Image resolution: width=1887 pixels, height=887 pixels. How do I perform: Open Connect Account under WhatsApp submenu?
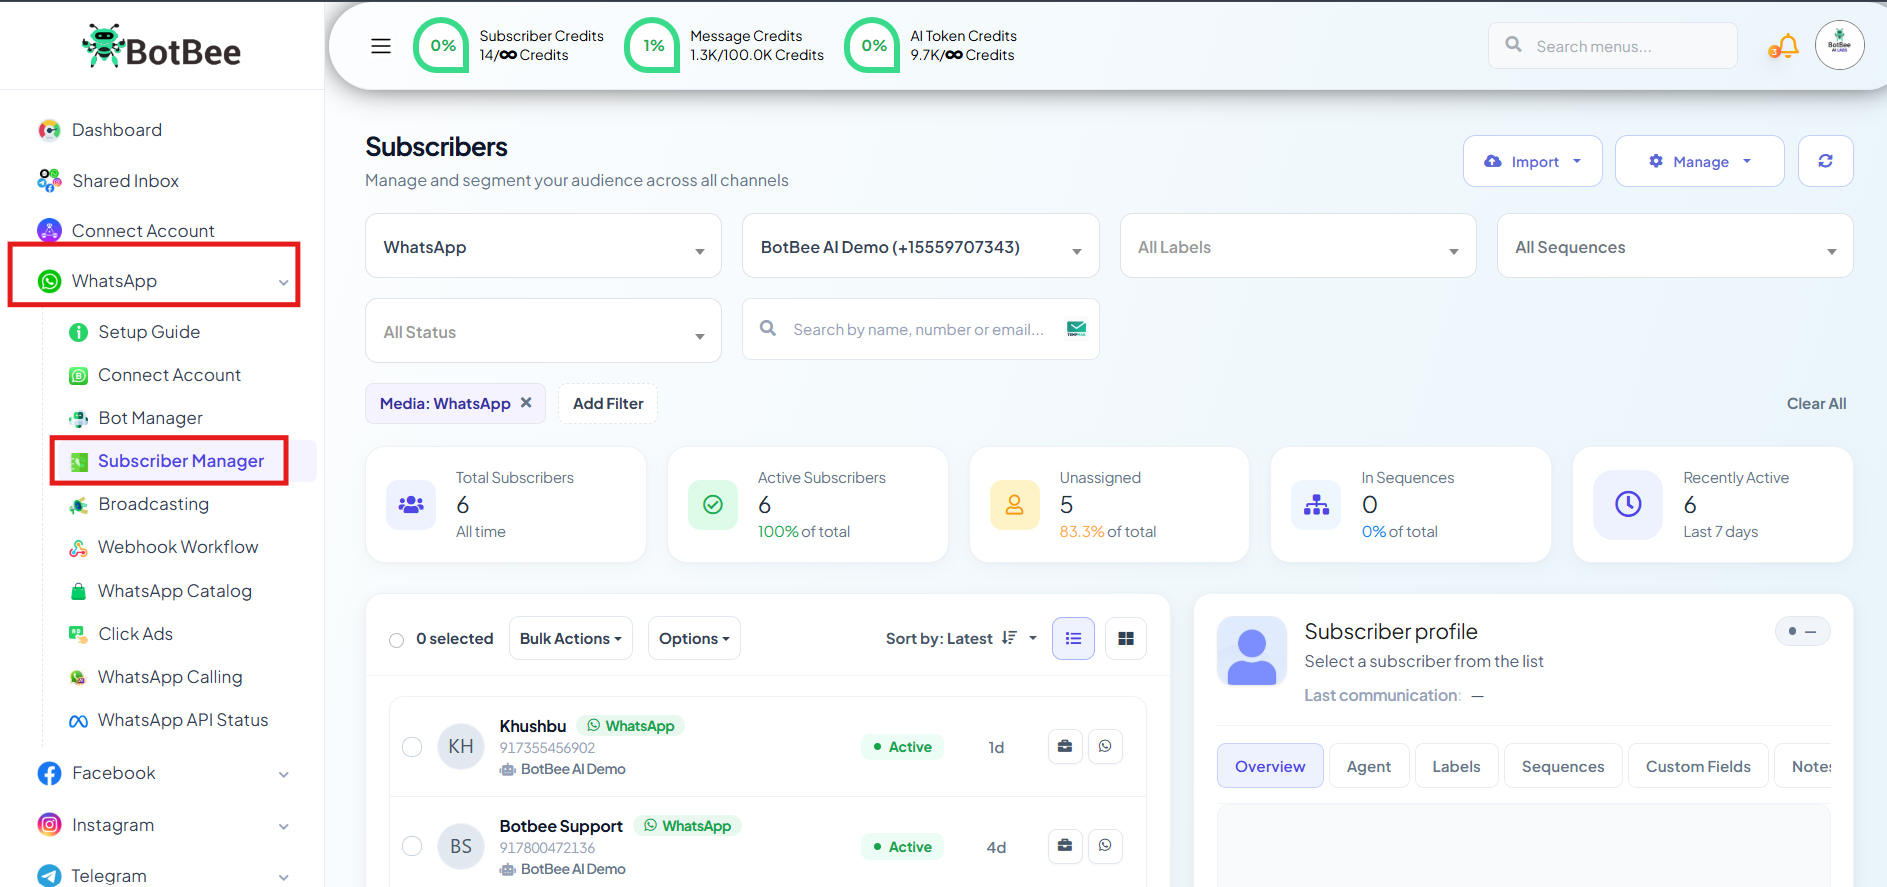[155, 375]
